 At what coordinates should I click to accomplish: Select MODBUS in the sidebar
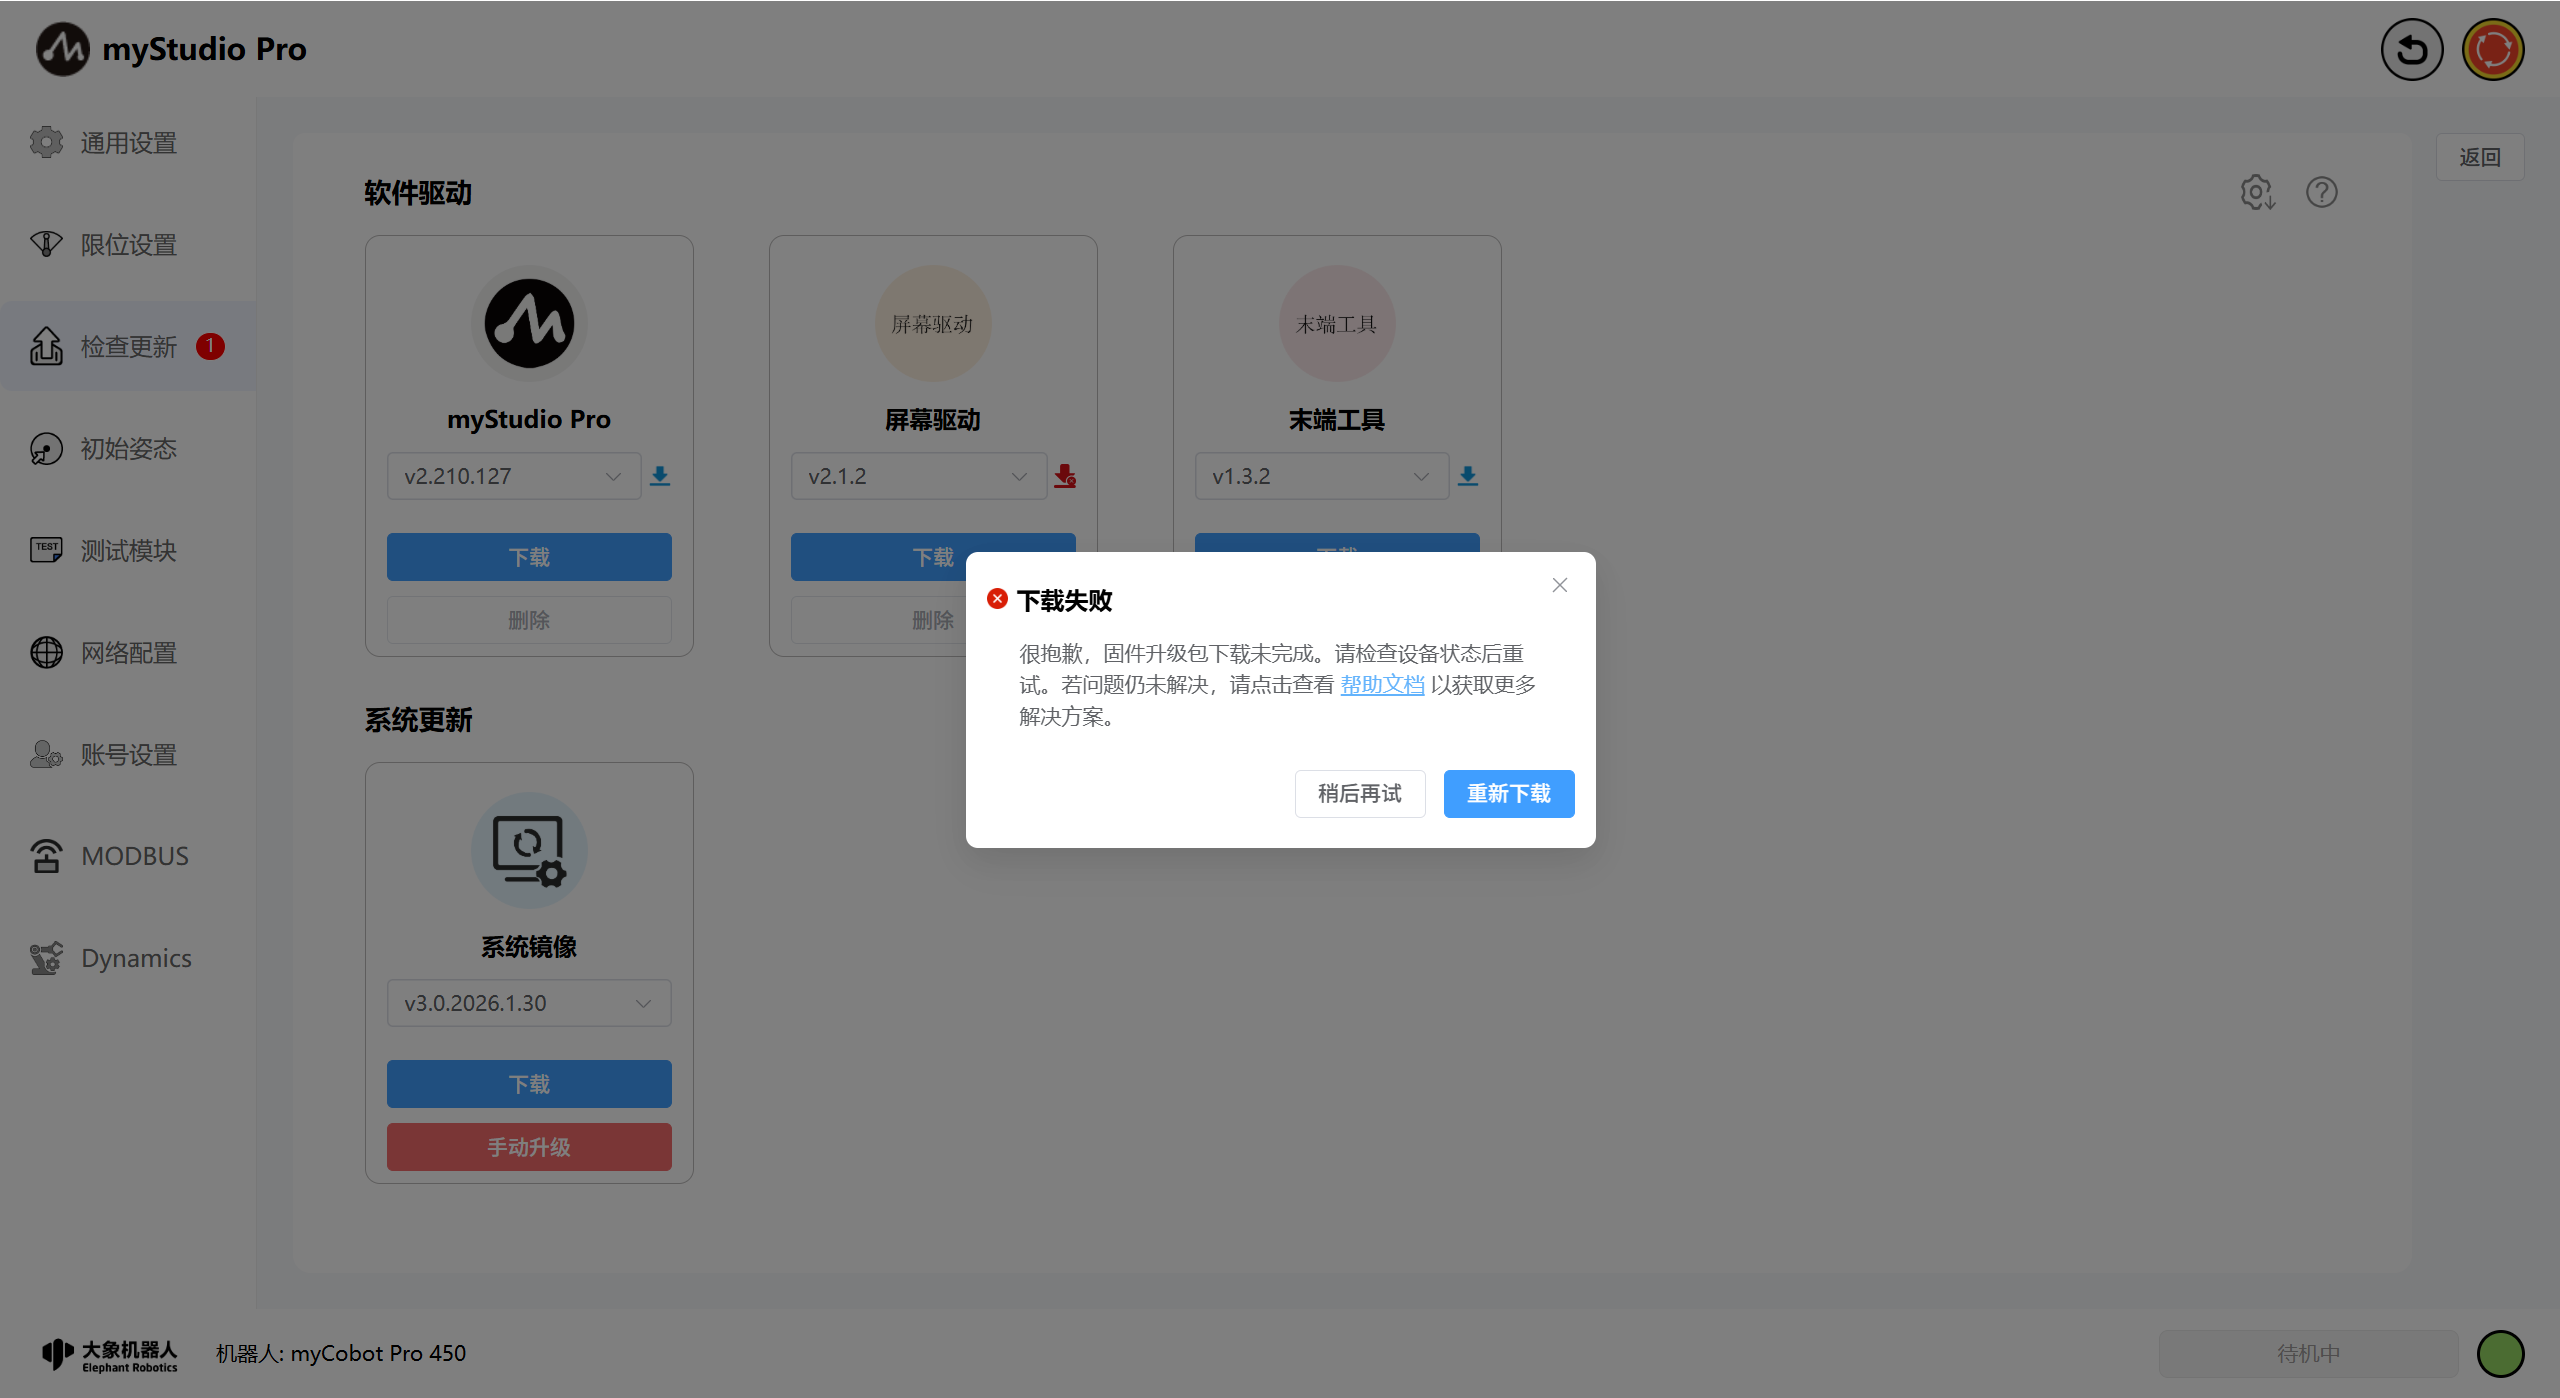(x=134, y=856)
